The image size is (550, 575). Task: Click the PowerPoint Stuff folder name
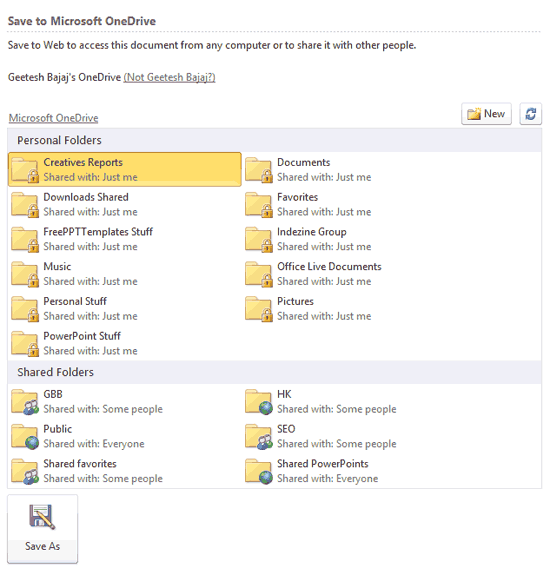(82, 336)
